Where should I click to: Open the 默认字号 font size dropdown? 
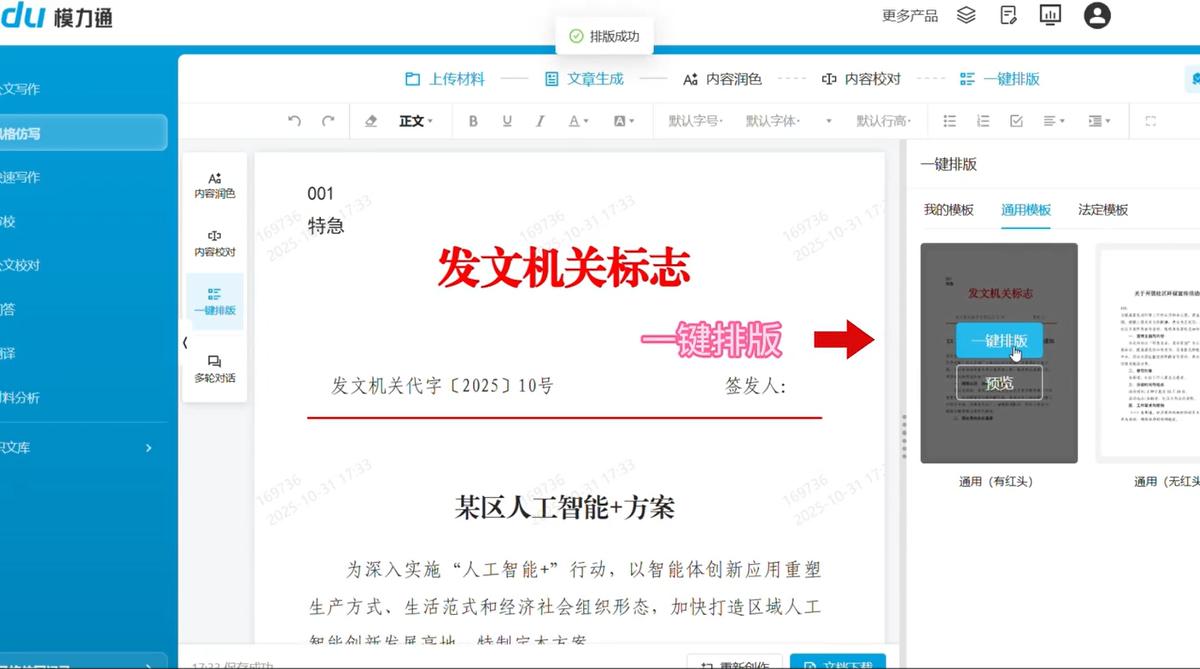coord(696,121)
